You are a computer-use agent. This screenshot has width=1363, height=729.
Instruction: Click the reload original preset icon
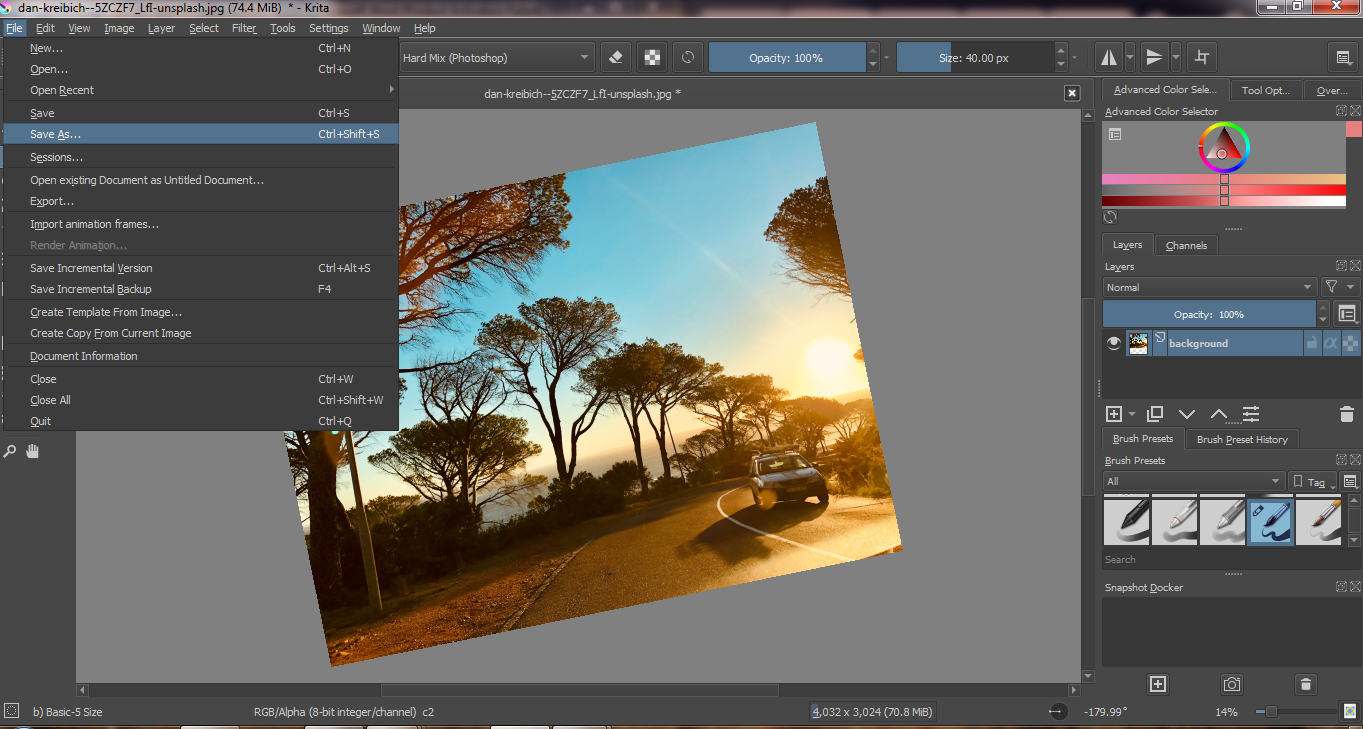tap(688, 57)
